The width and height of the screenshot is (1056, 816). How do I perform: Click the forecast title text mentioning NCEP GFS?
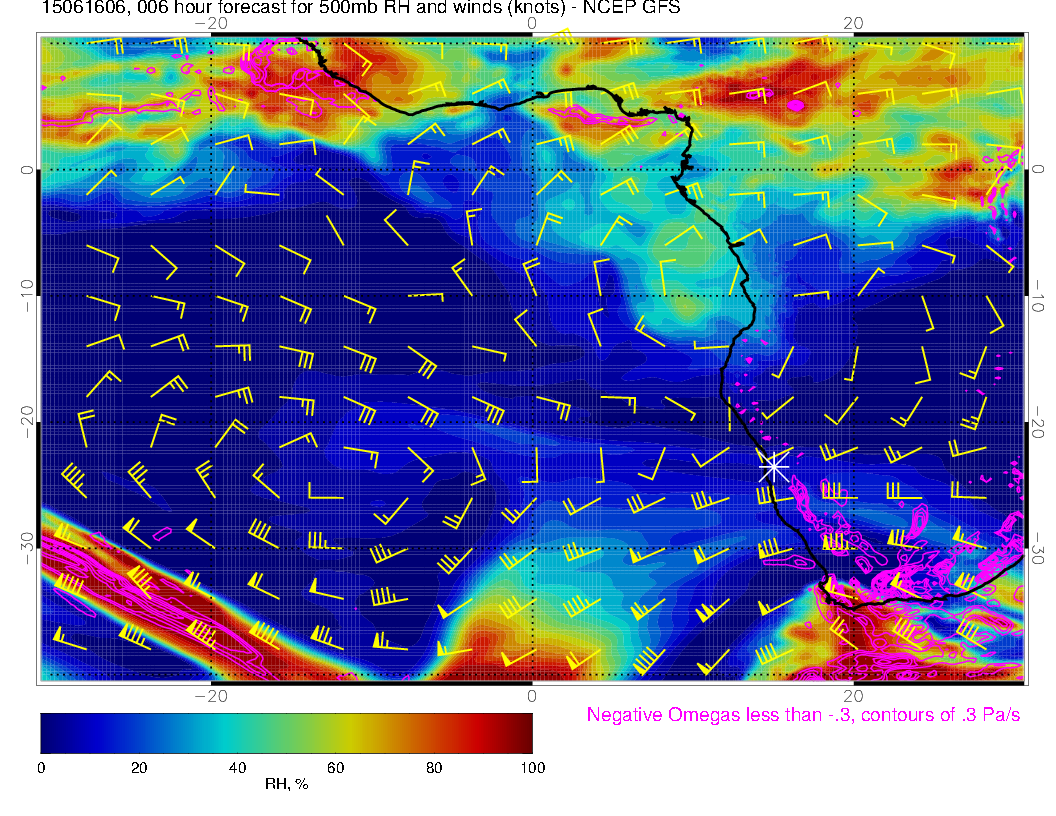pos(361,7)
